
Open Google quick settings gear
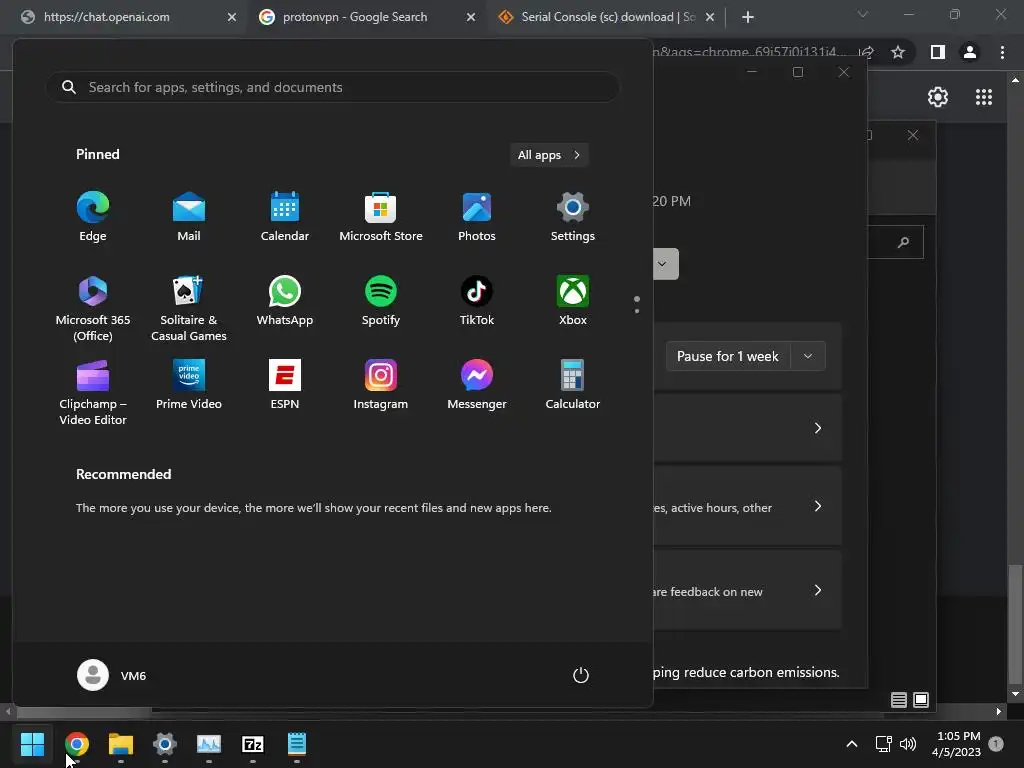click(x=938, y=97)
